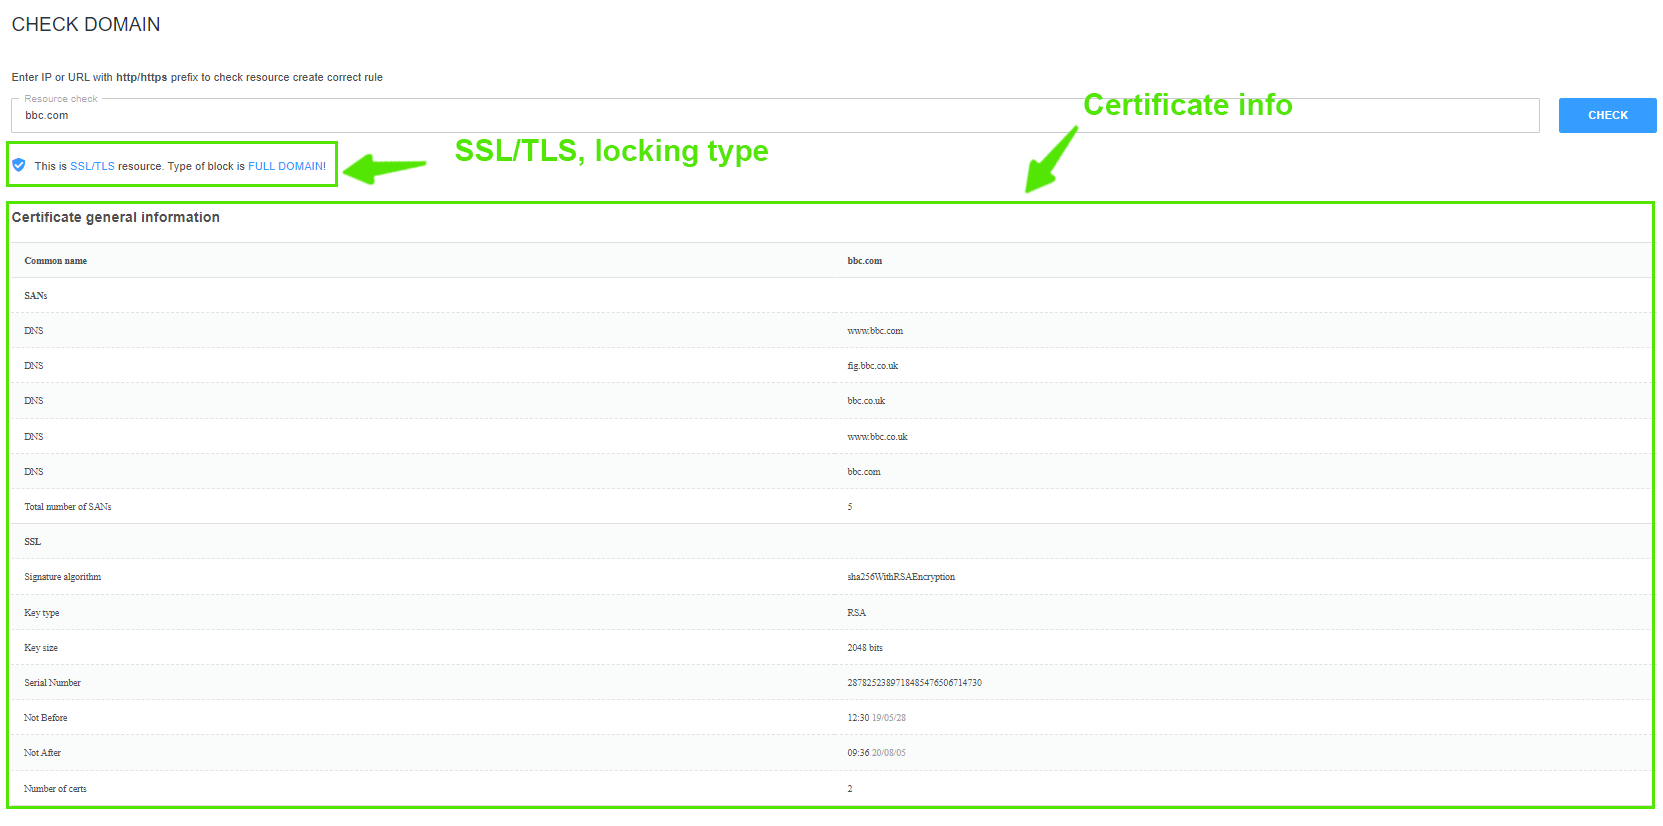The height and width of the screenshot is (826, 1663).
Task: Click the certificate serial number value
Action: tap(914, 683)
